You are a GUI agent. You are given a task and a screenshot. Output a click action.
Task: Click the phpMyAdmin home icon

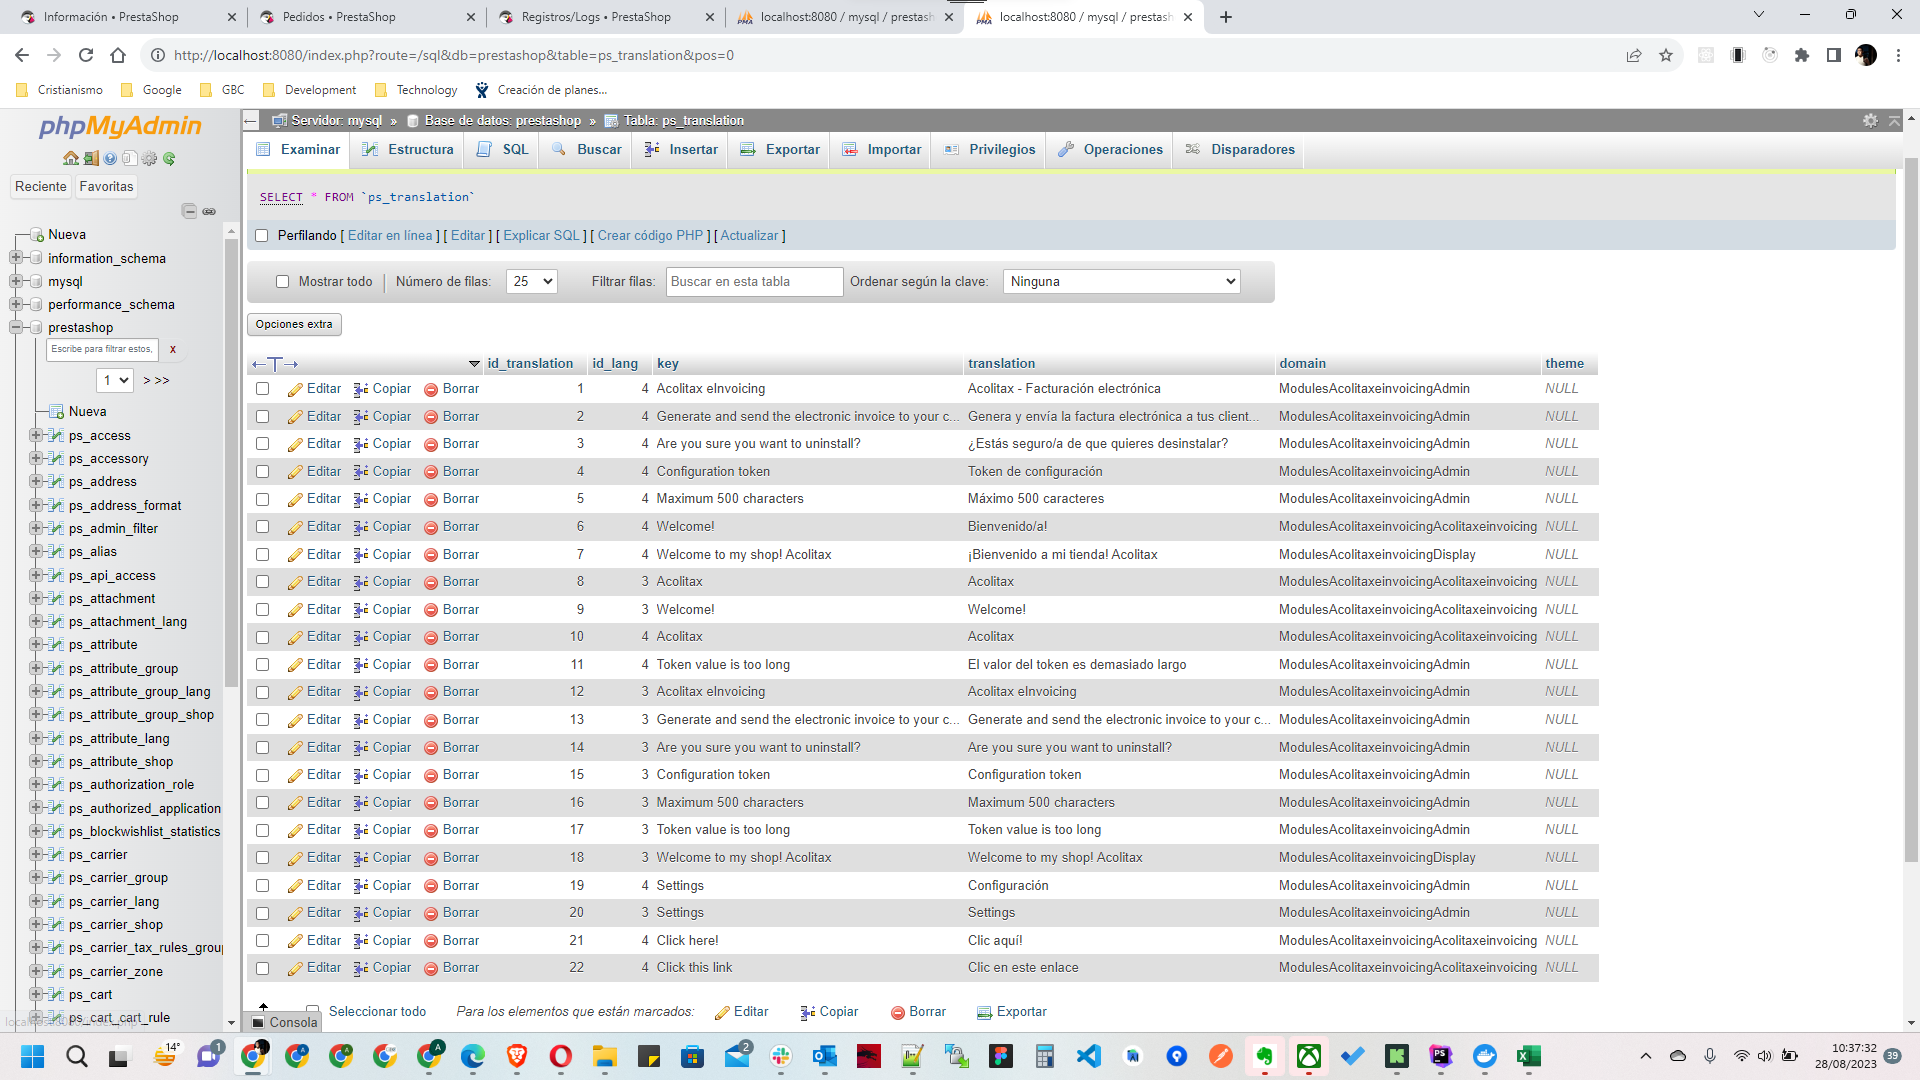pos(70,158)
